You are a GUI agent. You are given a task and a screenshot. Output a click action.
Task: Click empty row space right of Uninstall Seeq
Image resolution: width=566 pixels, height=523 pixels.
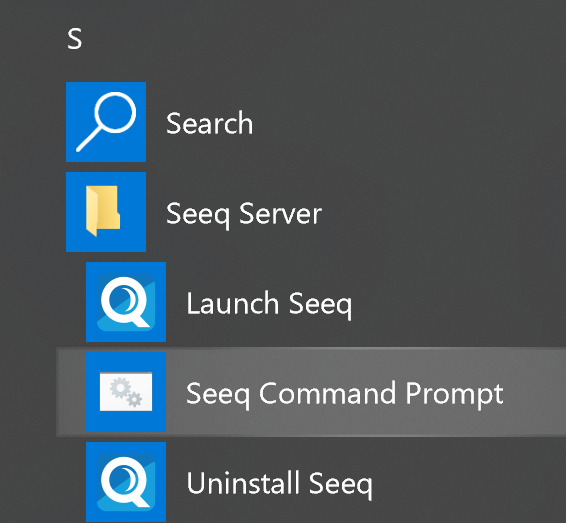point(469,482)
